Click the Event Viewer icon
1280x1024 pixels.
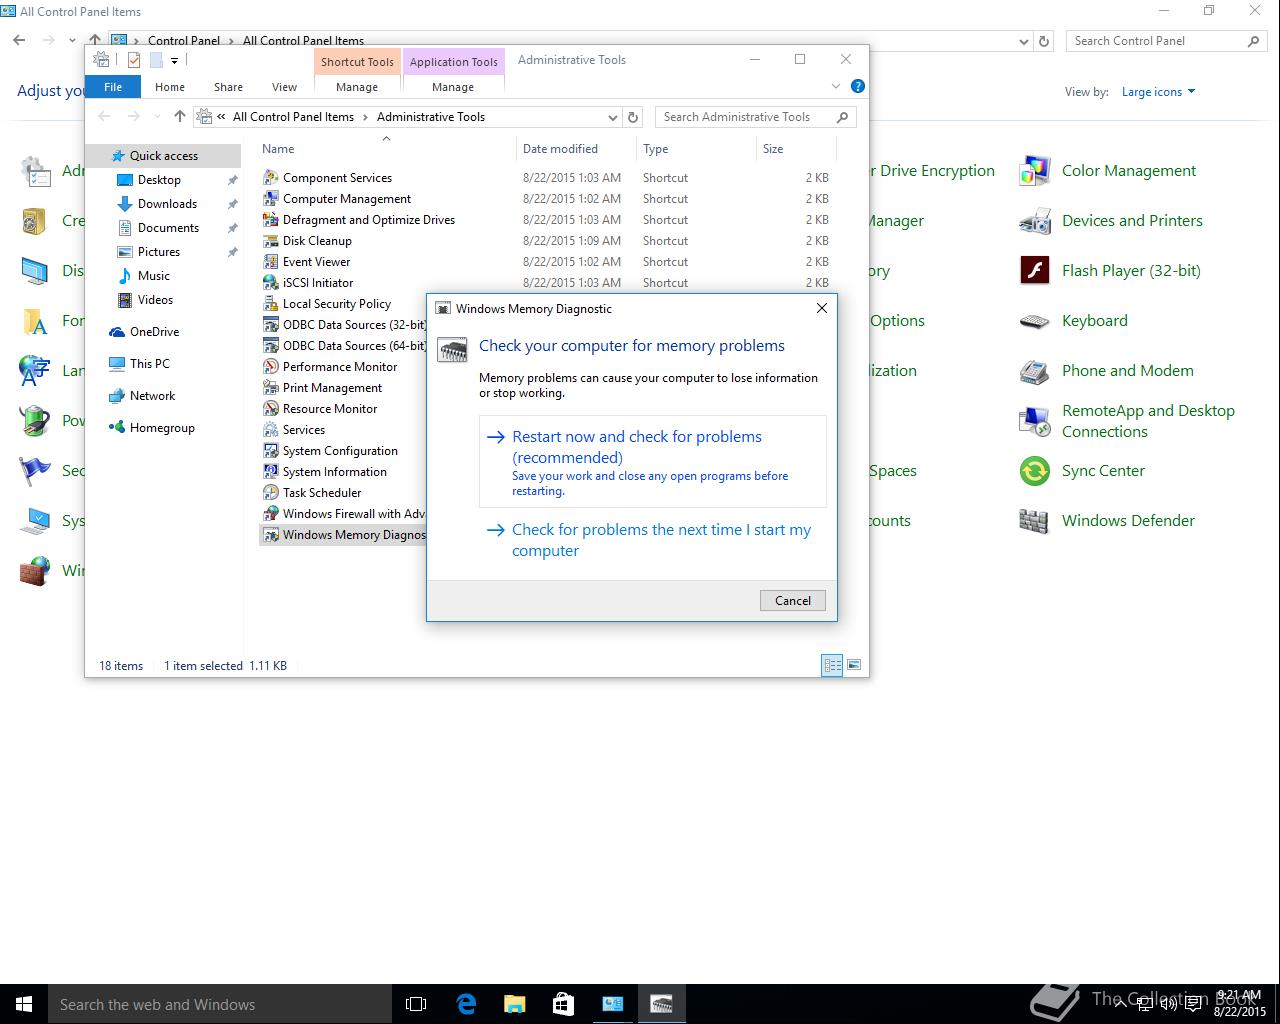(270, 262)
